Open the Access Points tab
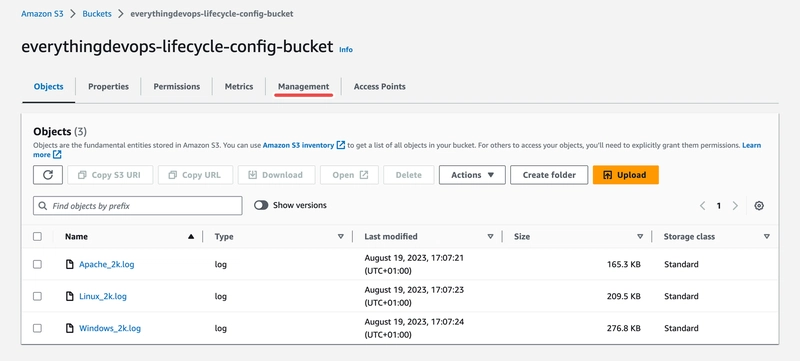 (380, 87)
